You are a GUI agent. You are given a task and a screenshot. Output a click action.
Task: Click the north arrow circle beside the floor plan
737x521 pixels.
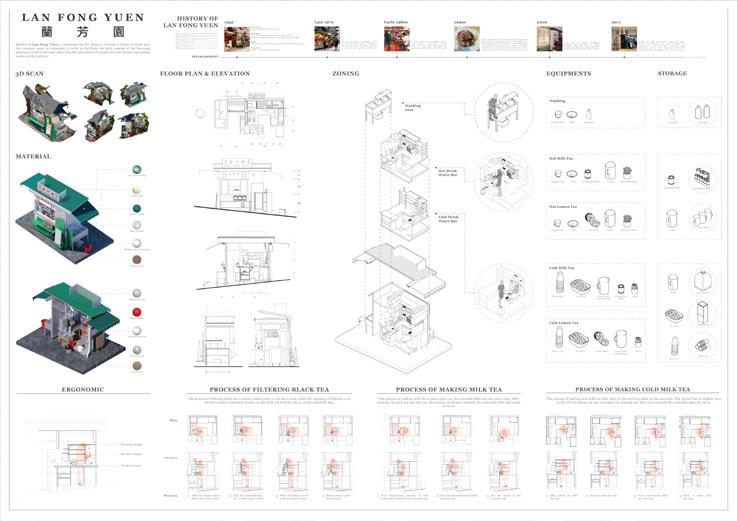tap(200, 113)
